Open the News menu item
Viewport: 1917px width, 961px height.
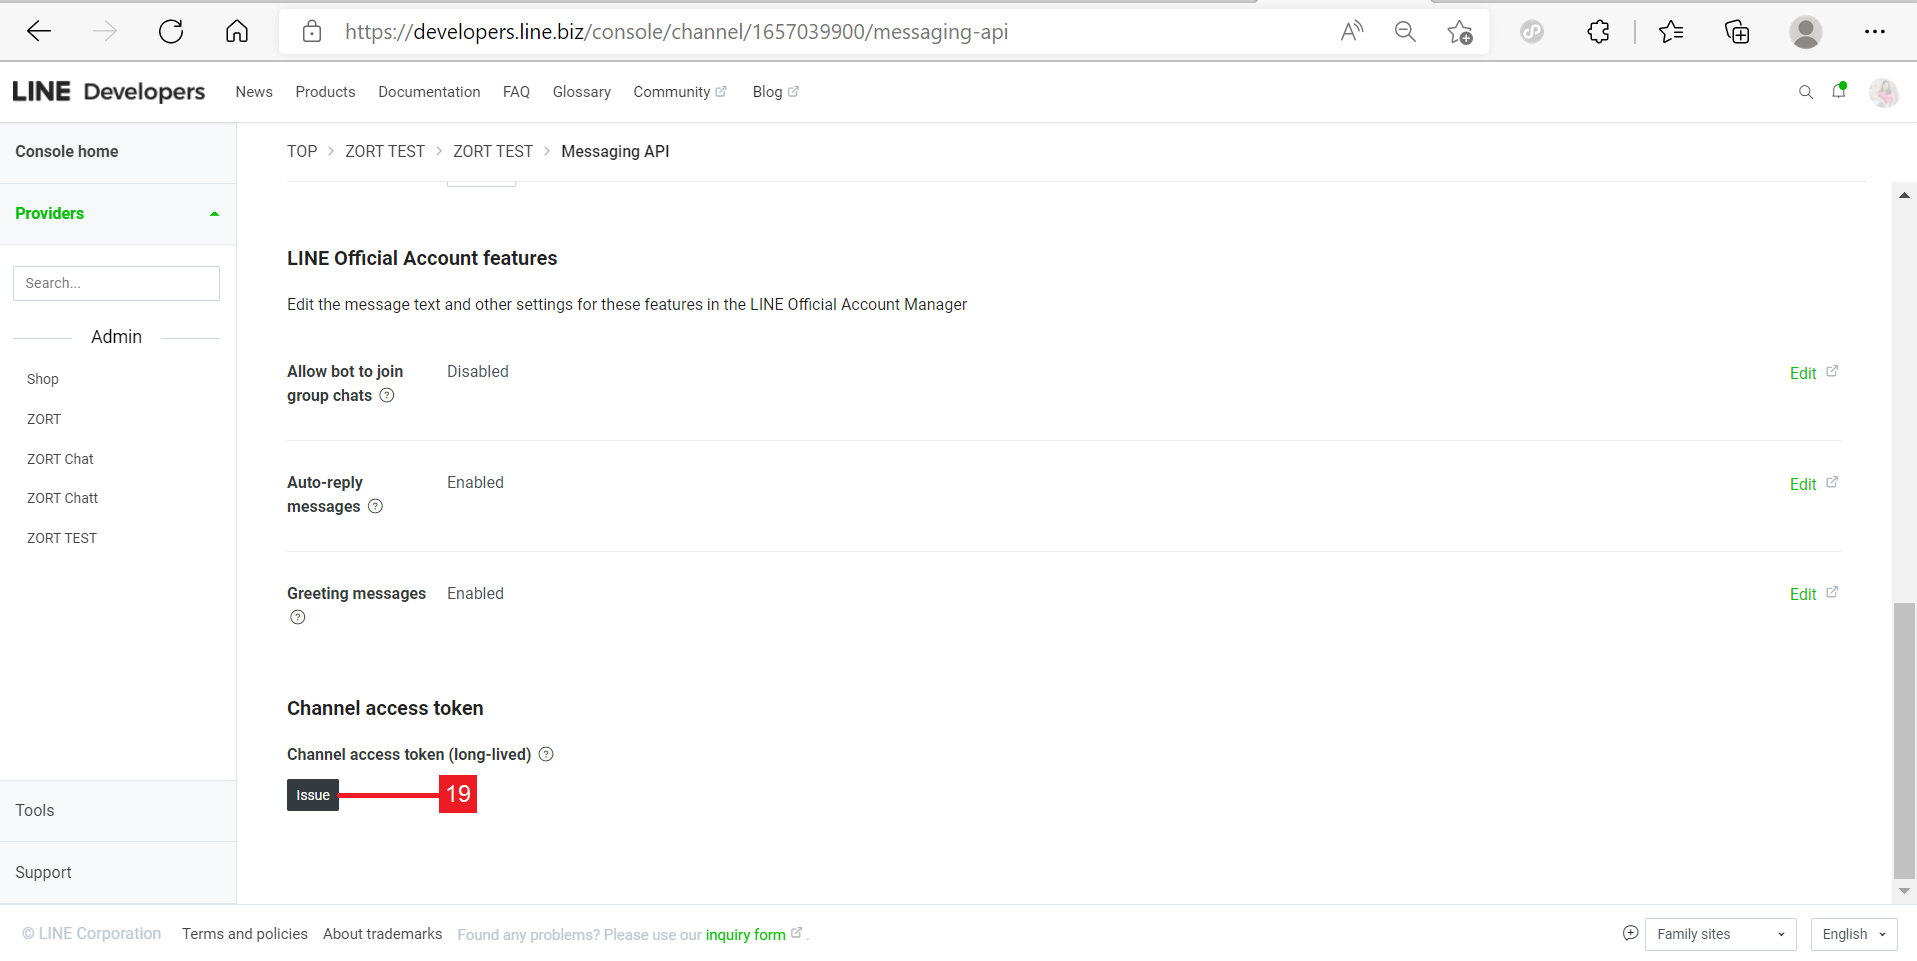coord(254,92)
